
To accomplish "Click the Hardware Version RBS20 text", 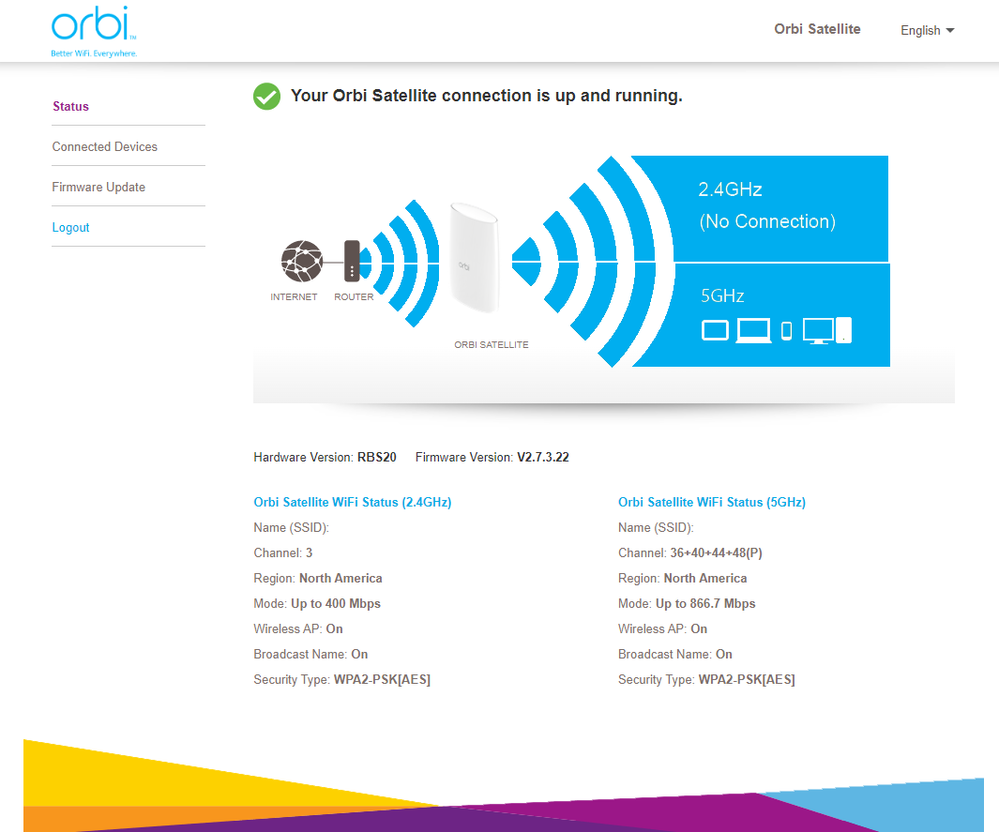I will (325, 457).
